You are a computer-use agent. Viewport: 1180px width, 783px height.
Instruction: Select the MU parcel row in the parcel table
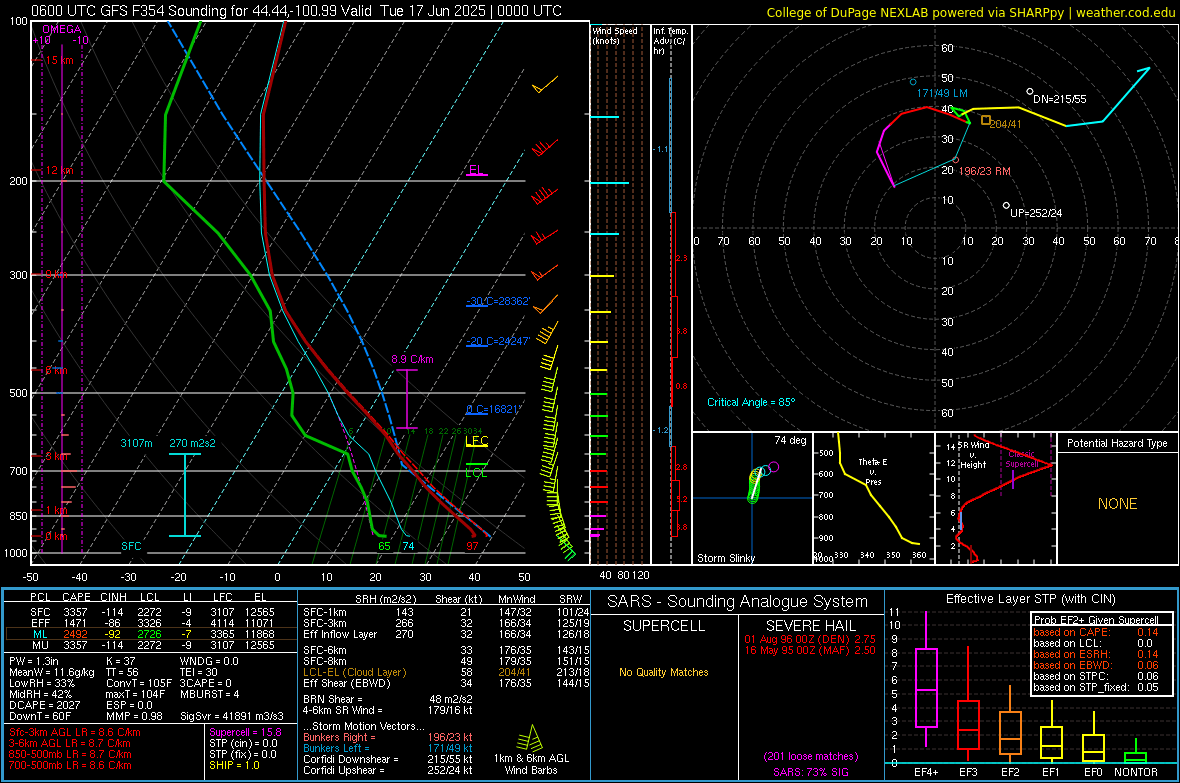tap(150, 645)
